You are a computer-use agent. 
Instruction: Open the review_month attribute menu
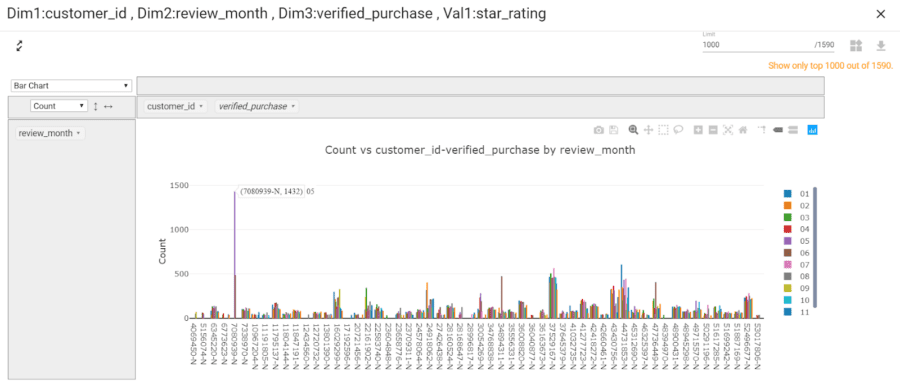[49, 133]
